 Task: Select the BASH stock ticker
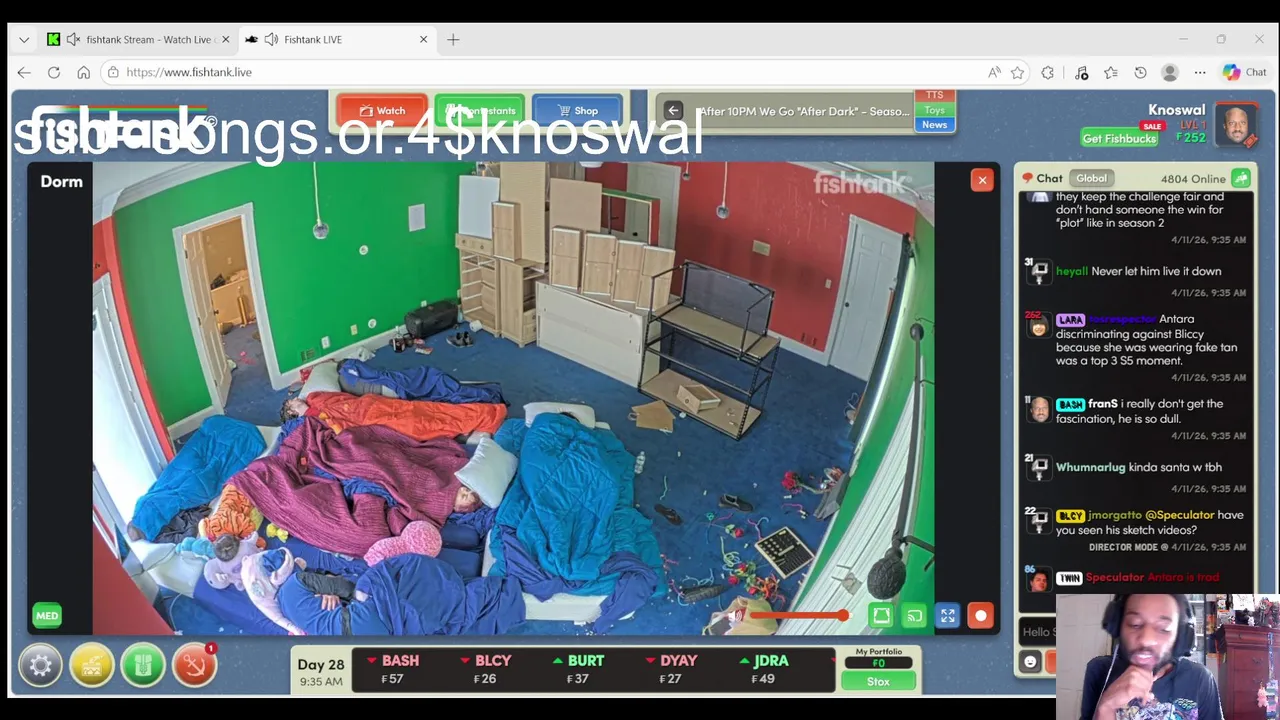393,669
